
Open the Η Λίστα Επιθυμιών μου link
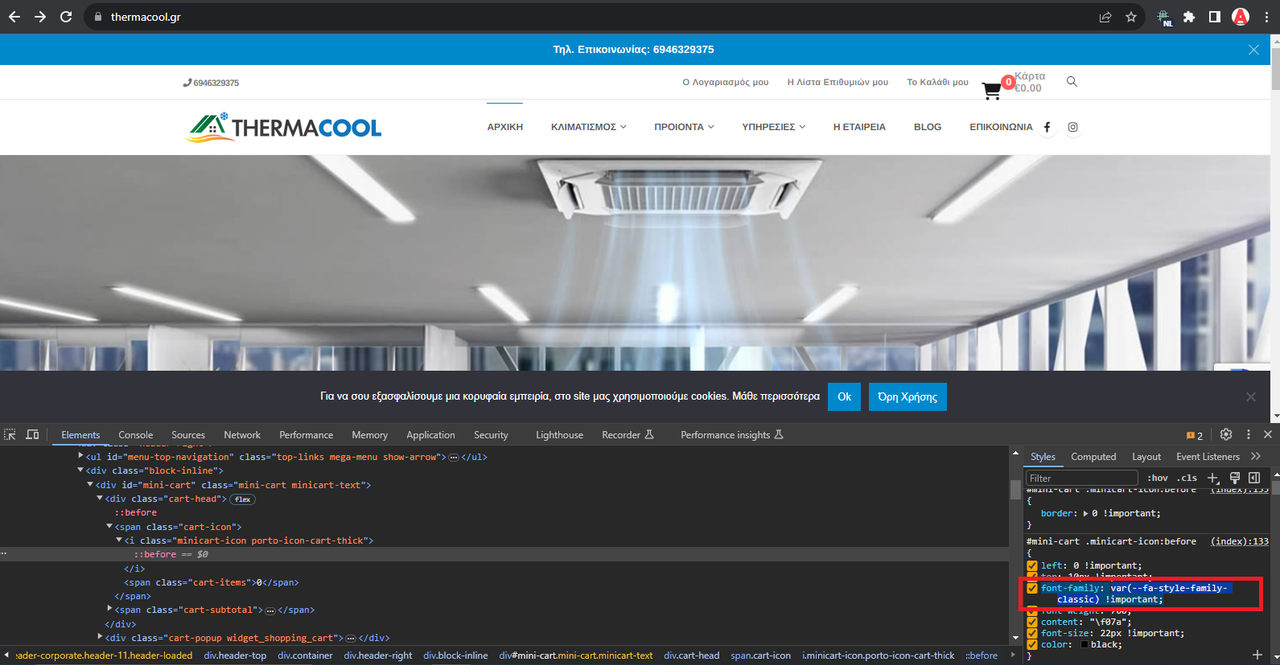(838, 82)
